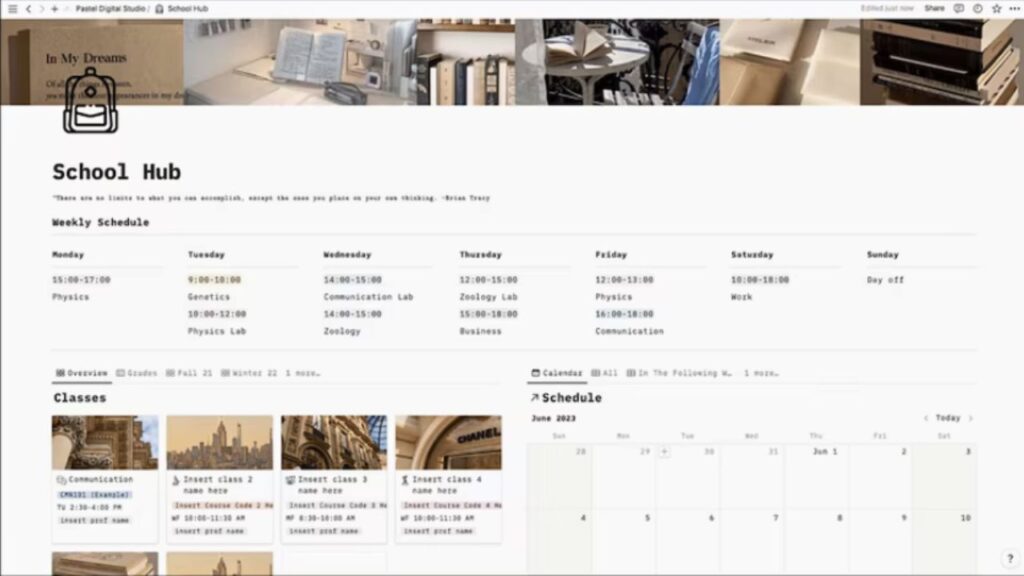Advance calendar to next month
This screenshot has height=576, width=1024.
[x=970, y=418]
